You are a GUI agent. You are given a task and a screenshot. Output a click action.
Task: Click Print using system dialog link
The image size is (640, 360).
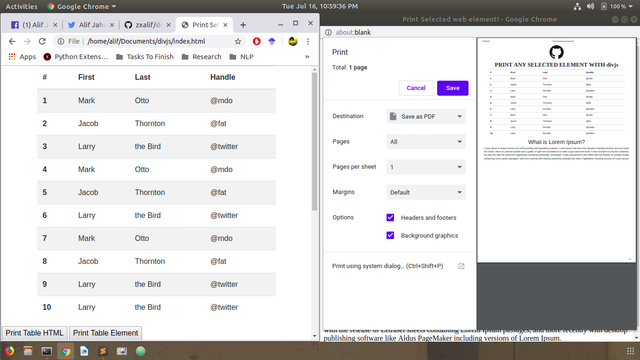387,266
